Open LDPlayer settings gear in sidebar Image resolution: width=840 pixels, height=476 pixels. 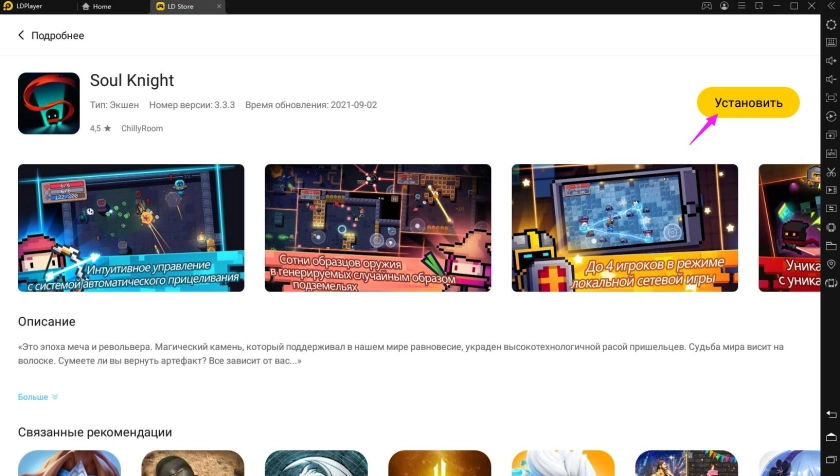point(831,25)
